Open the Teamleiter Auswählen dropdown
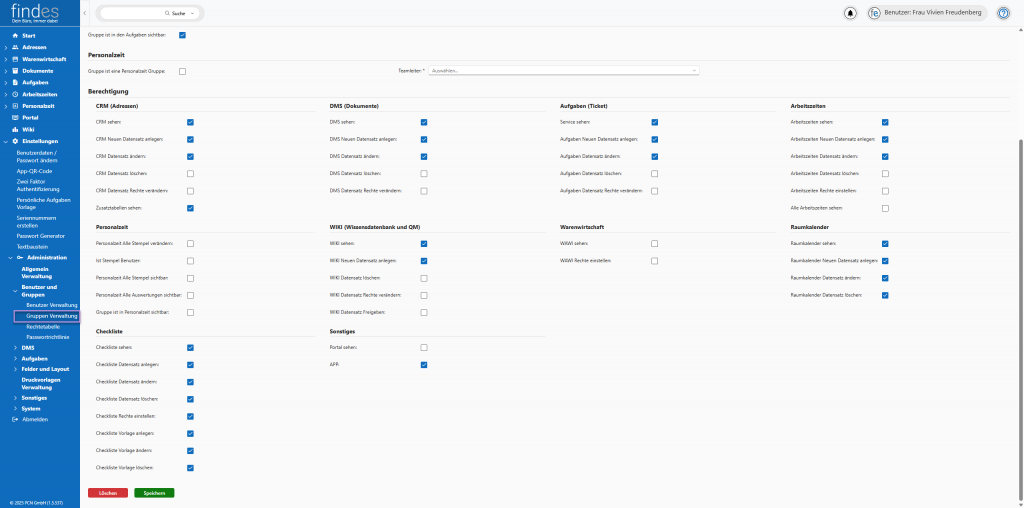 tap(563, 71)
